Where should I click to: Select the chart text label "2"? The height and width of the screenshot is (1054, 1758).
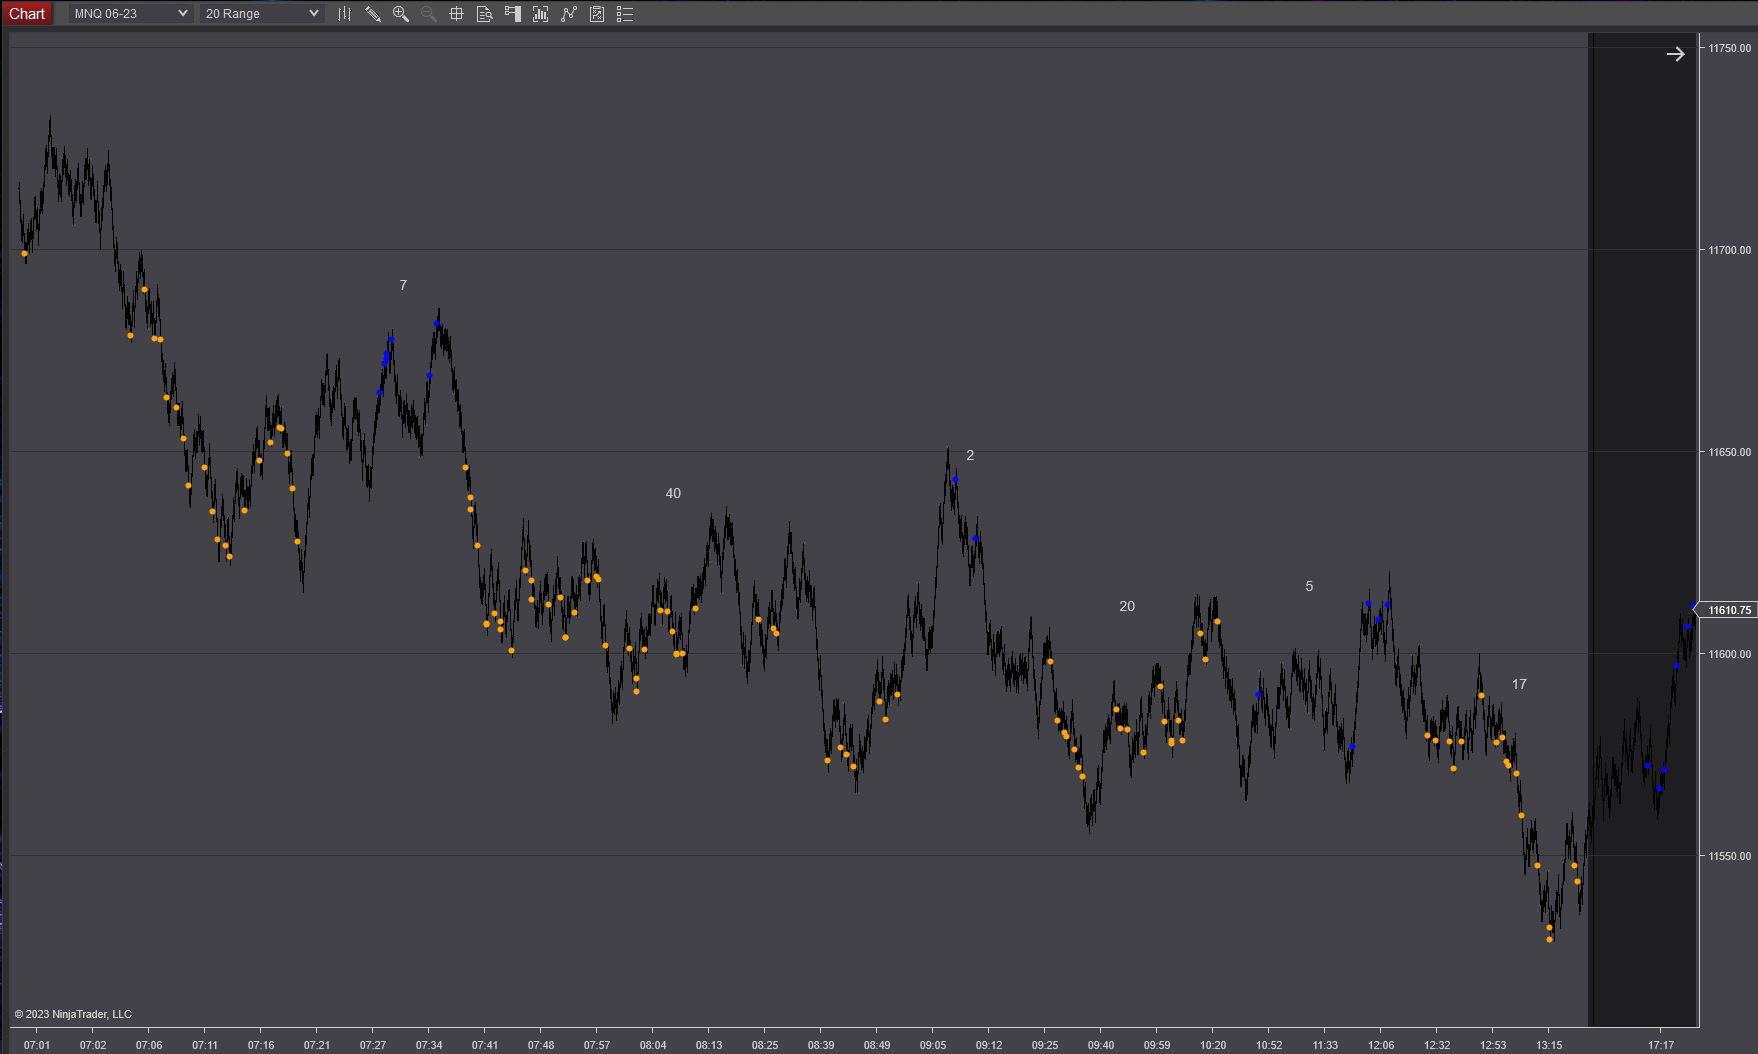970,455
